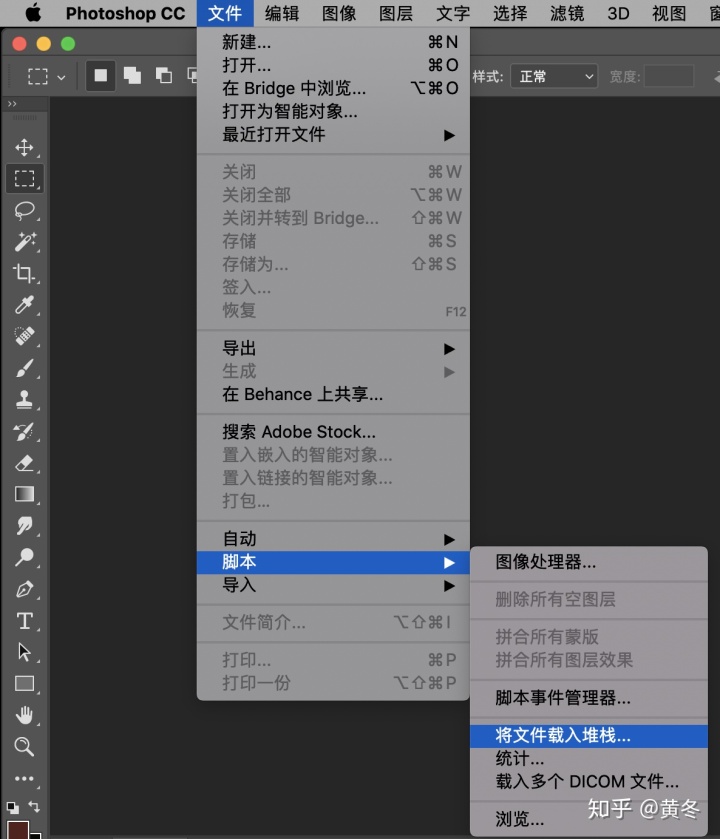
Task: Enable Subtract from Selection mode
Action: pos(164,75)
